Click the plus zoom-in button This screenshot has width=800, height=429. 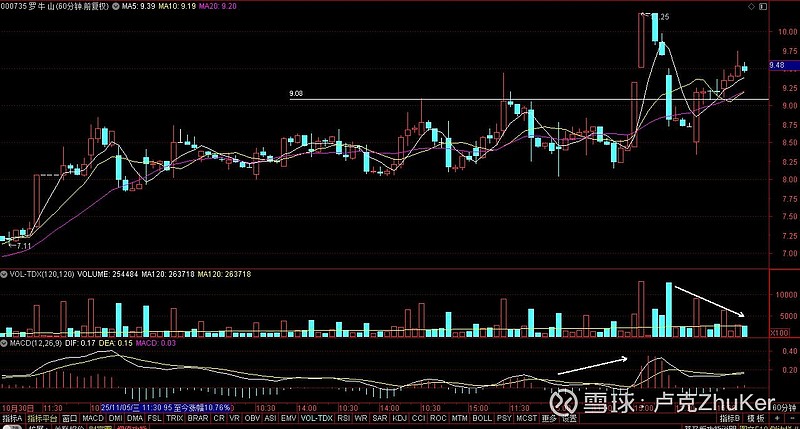[777, 418]
